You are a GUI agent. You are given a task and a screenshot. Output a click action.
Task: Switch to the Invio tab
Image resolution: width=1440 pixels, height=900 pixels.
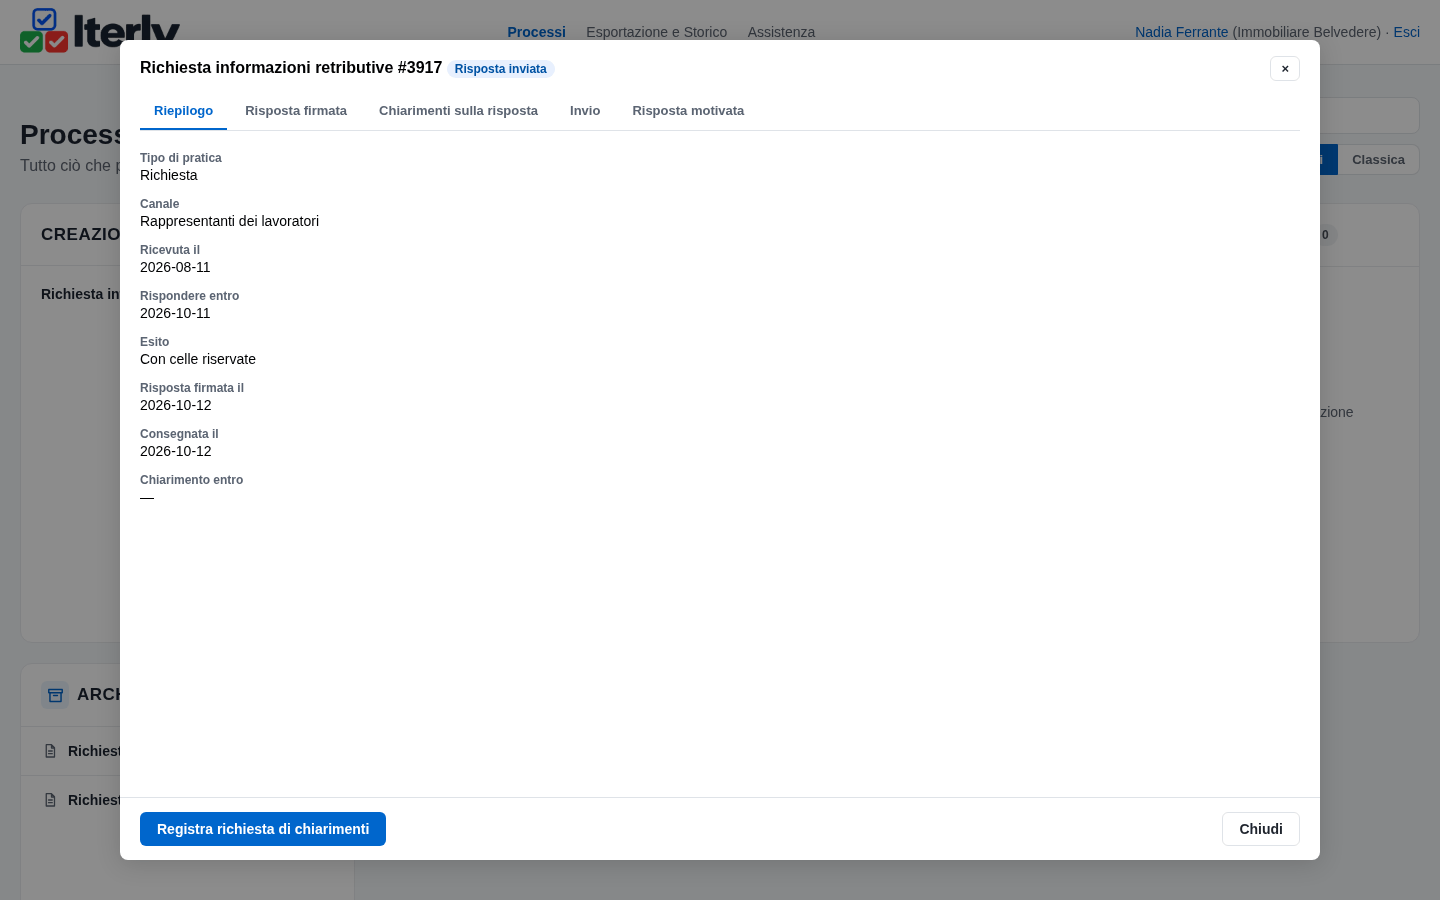pos(585,111)
